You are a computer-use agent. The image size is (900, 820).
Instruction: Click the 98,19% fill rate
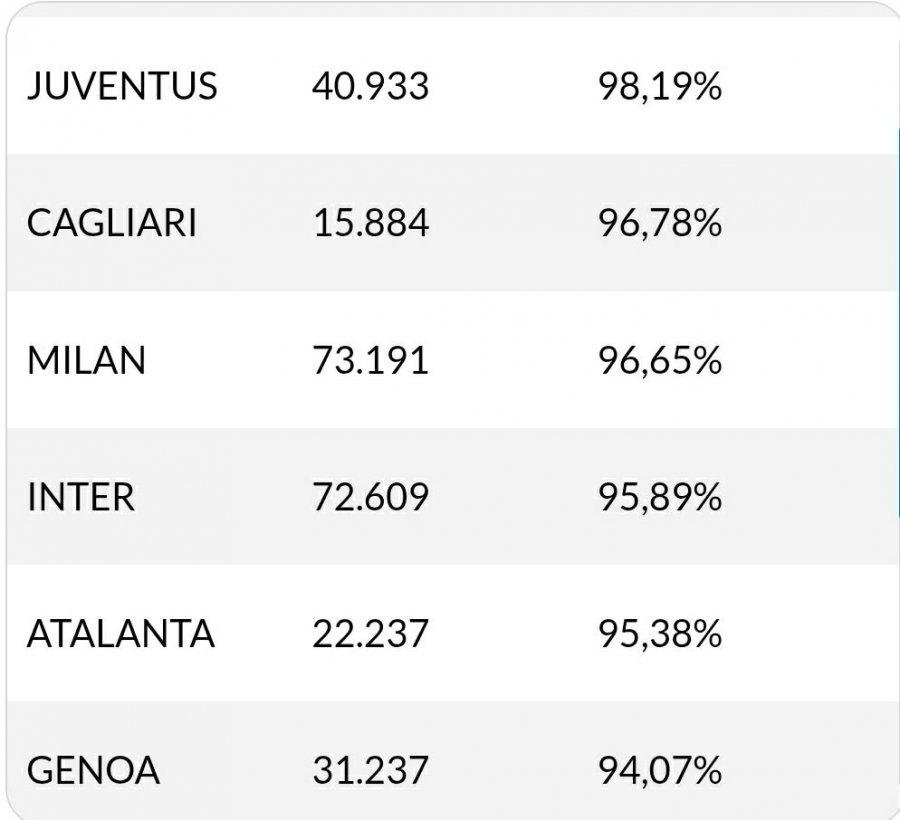tap(659, 86)
